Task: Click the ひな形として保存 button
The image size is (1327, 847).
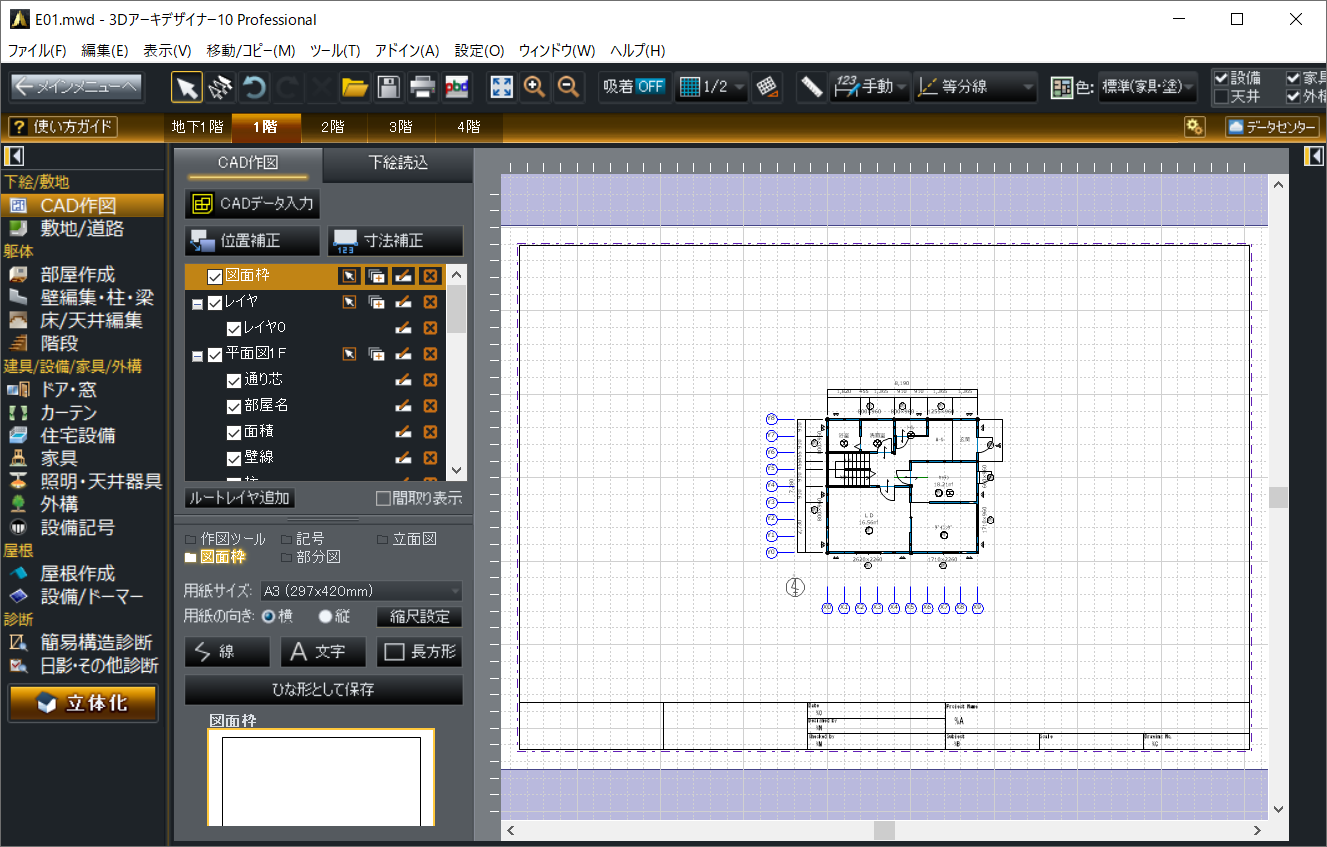Action: 323,690
